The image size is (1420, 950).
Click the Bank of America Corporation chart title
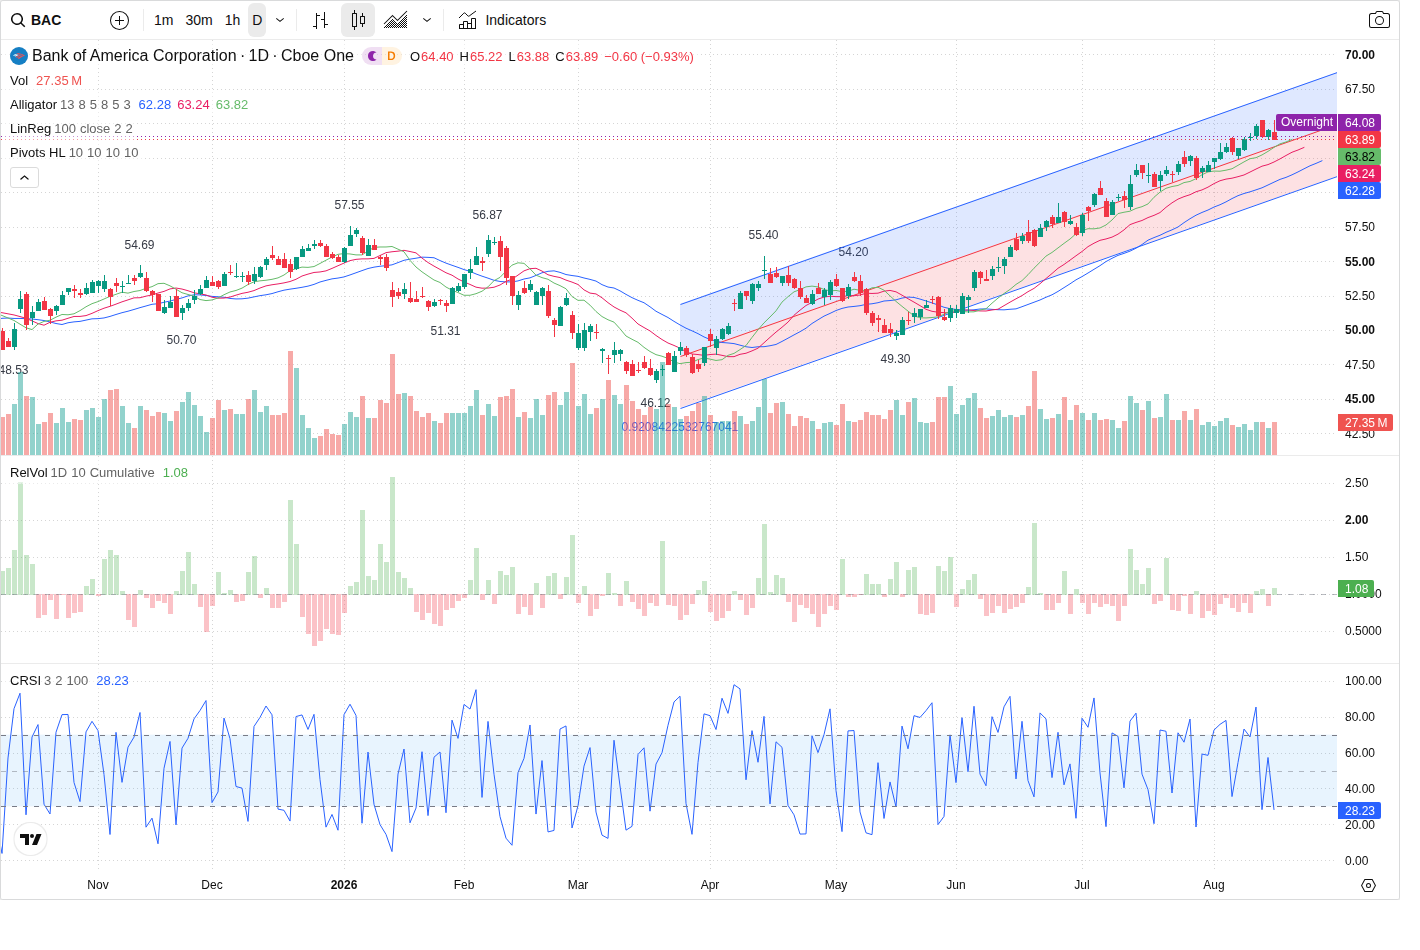pos(193,56)
